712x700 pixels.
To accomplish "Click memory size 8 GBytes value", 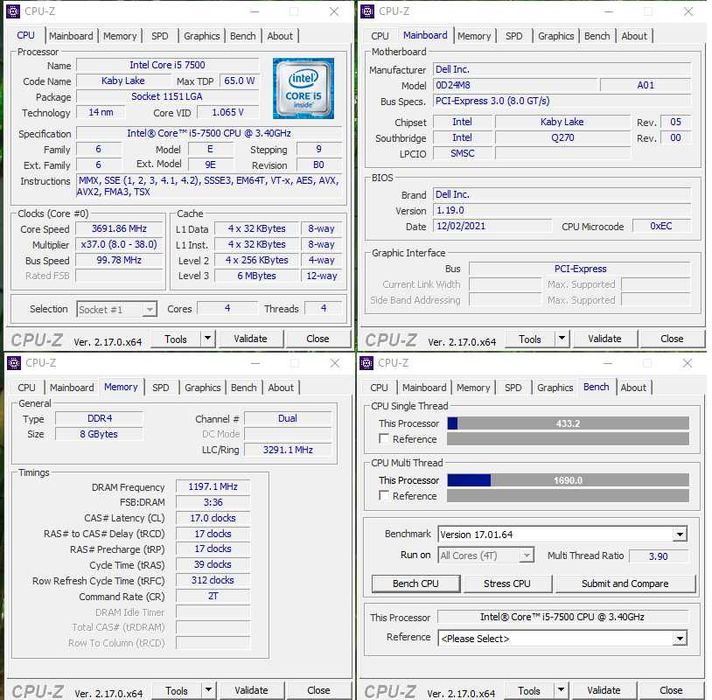I will point(99,434).
